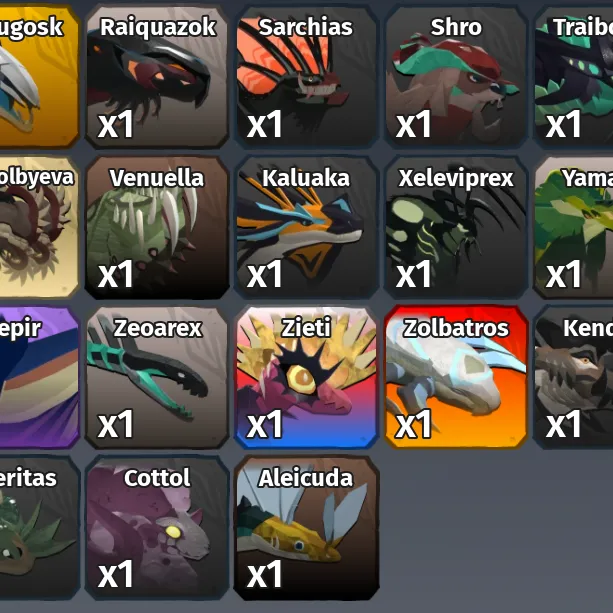This screenshot has width=613, height=613.
Task: Select the creature card ending in eritas
Action: pyautogui.click(x=39, y=528)
